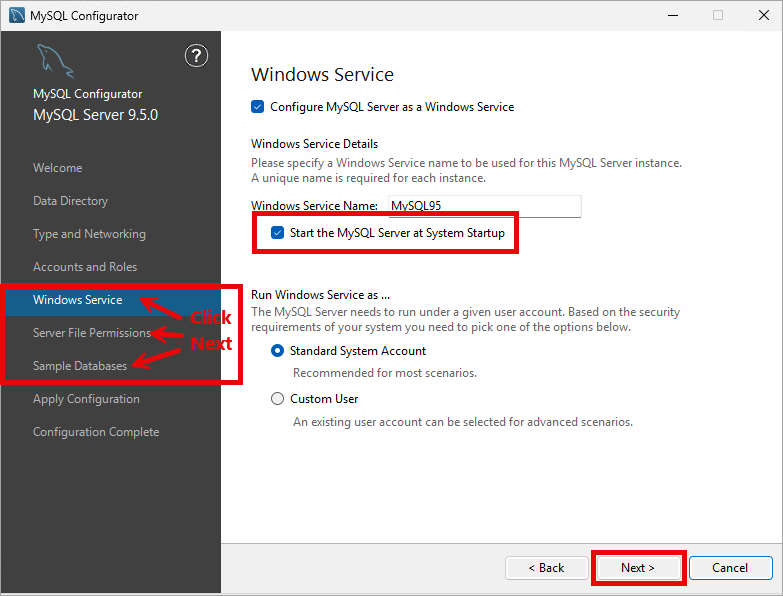The width and height of the screenshot is (783, 596).
Task: Click the help question mark icon
Action: click(196, 56)
